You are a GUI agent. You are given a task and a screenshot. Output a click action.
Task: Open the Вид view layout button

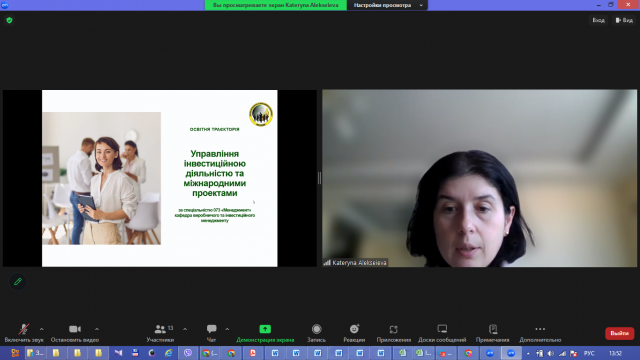(x=624, y=20)
